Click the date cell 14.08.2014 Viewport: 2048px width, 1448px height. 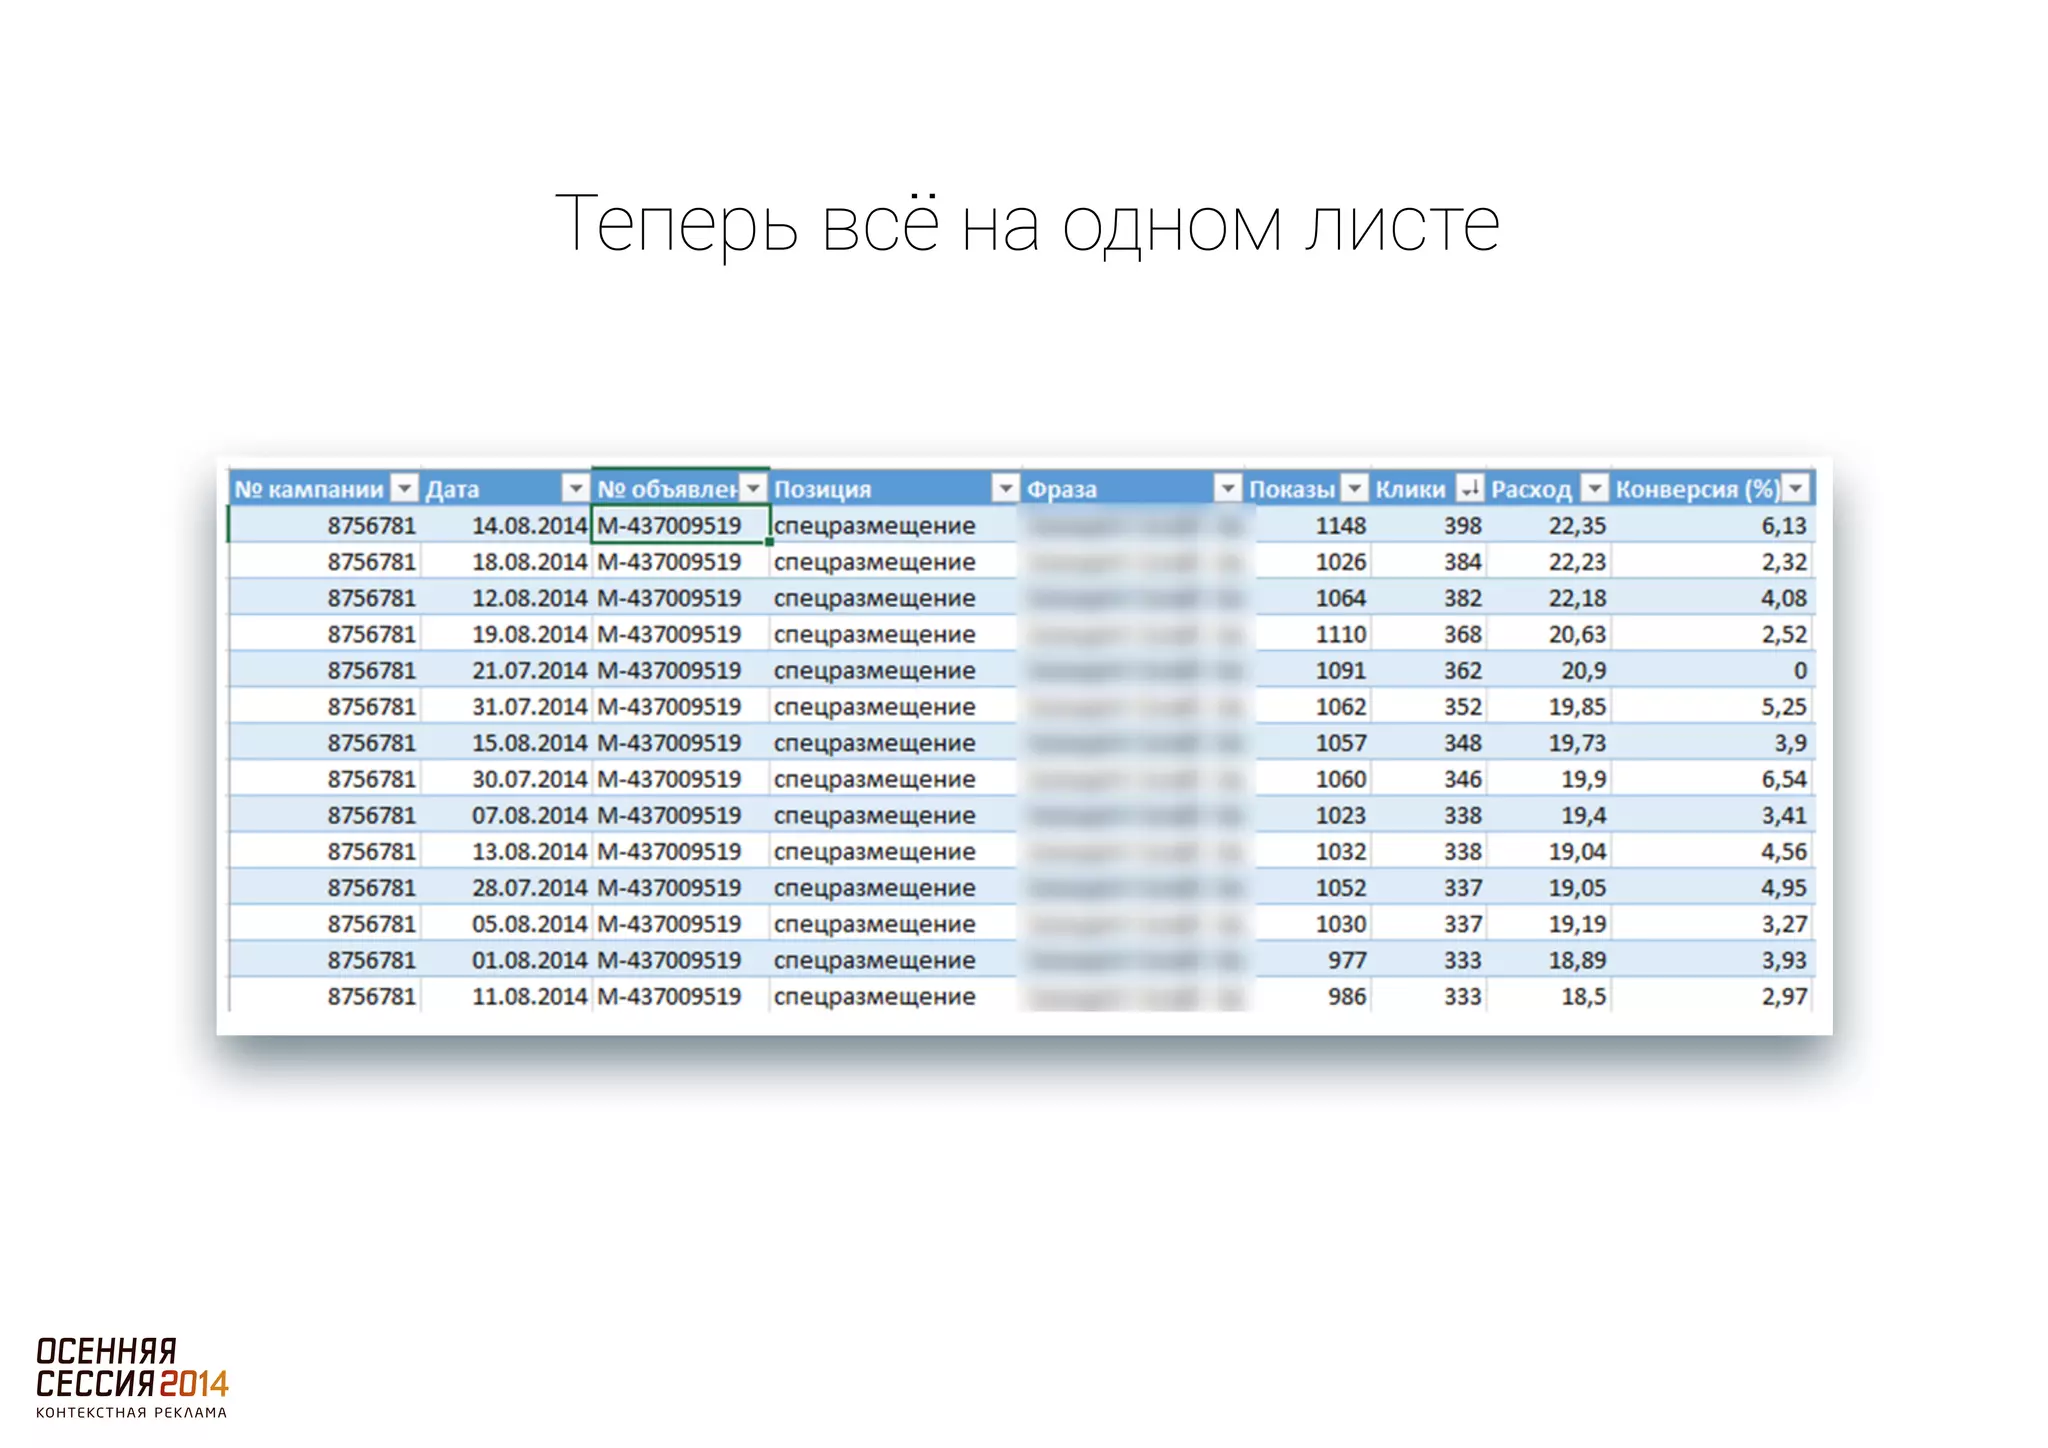tap(506, 525)
